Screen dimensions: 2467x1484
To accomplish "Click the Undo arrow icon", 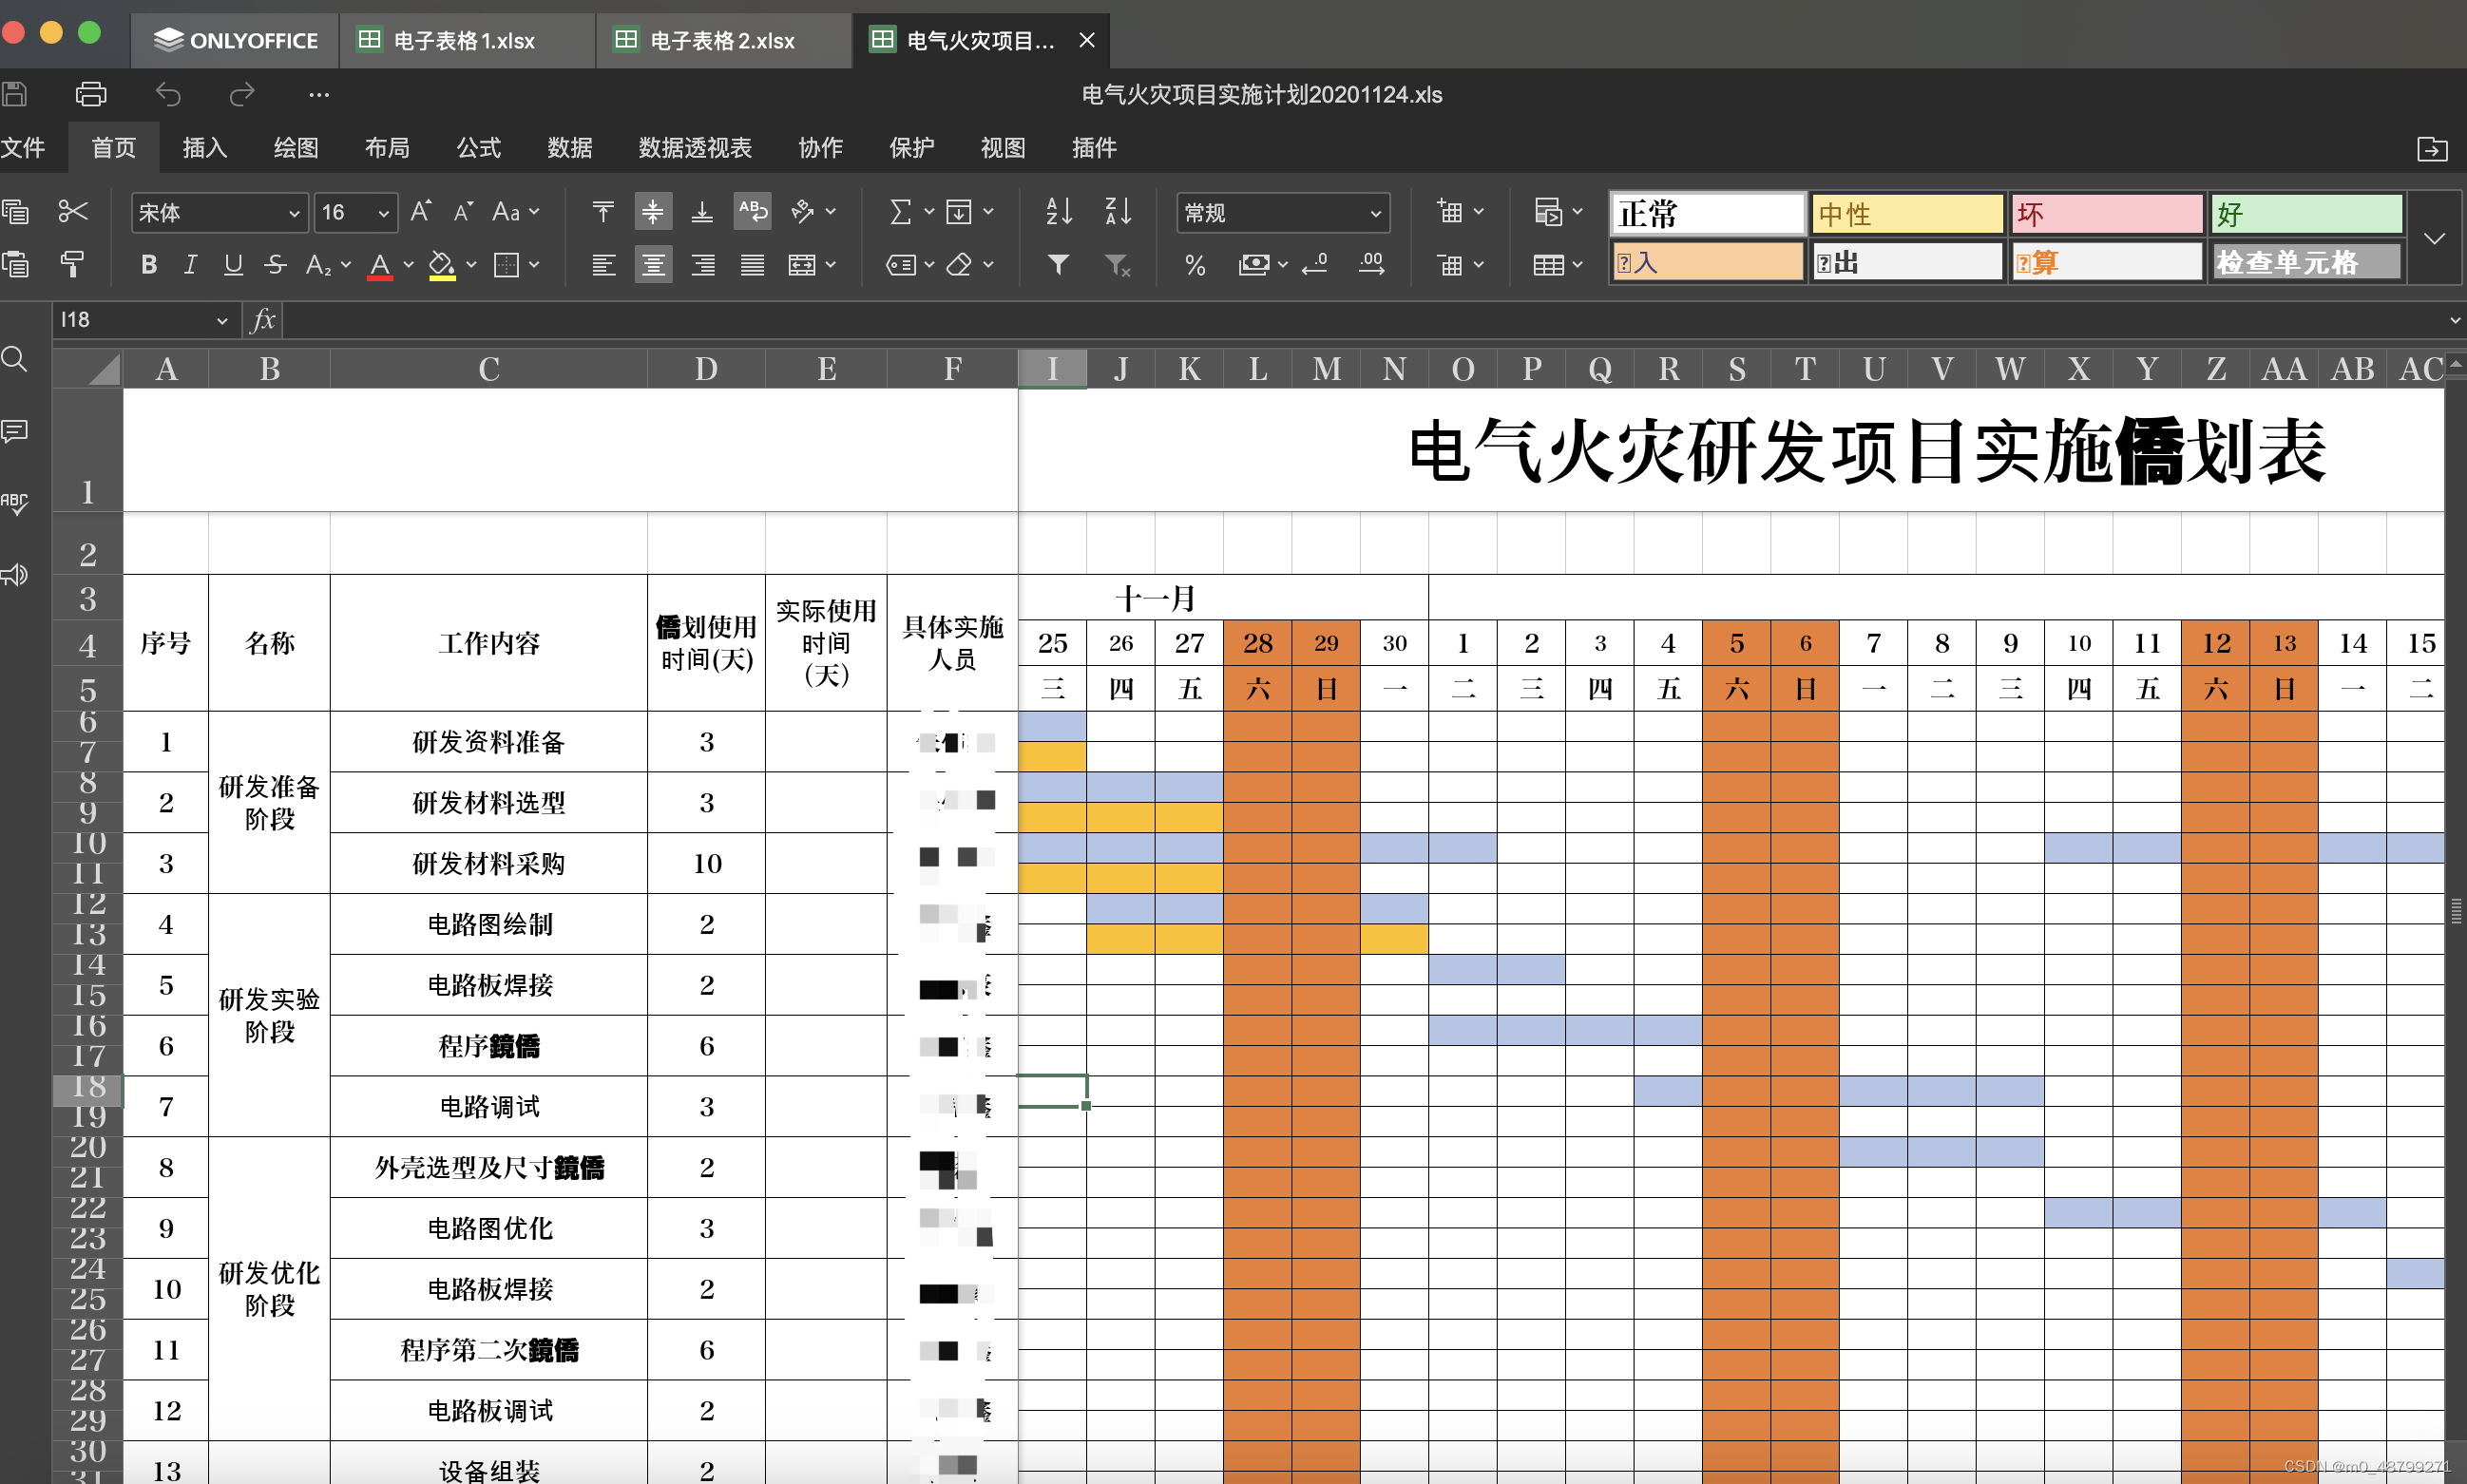I will click(x=168, y=94).
